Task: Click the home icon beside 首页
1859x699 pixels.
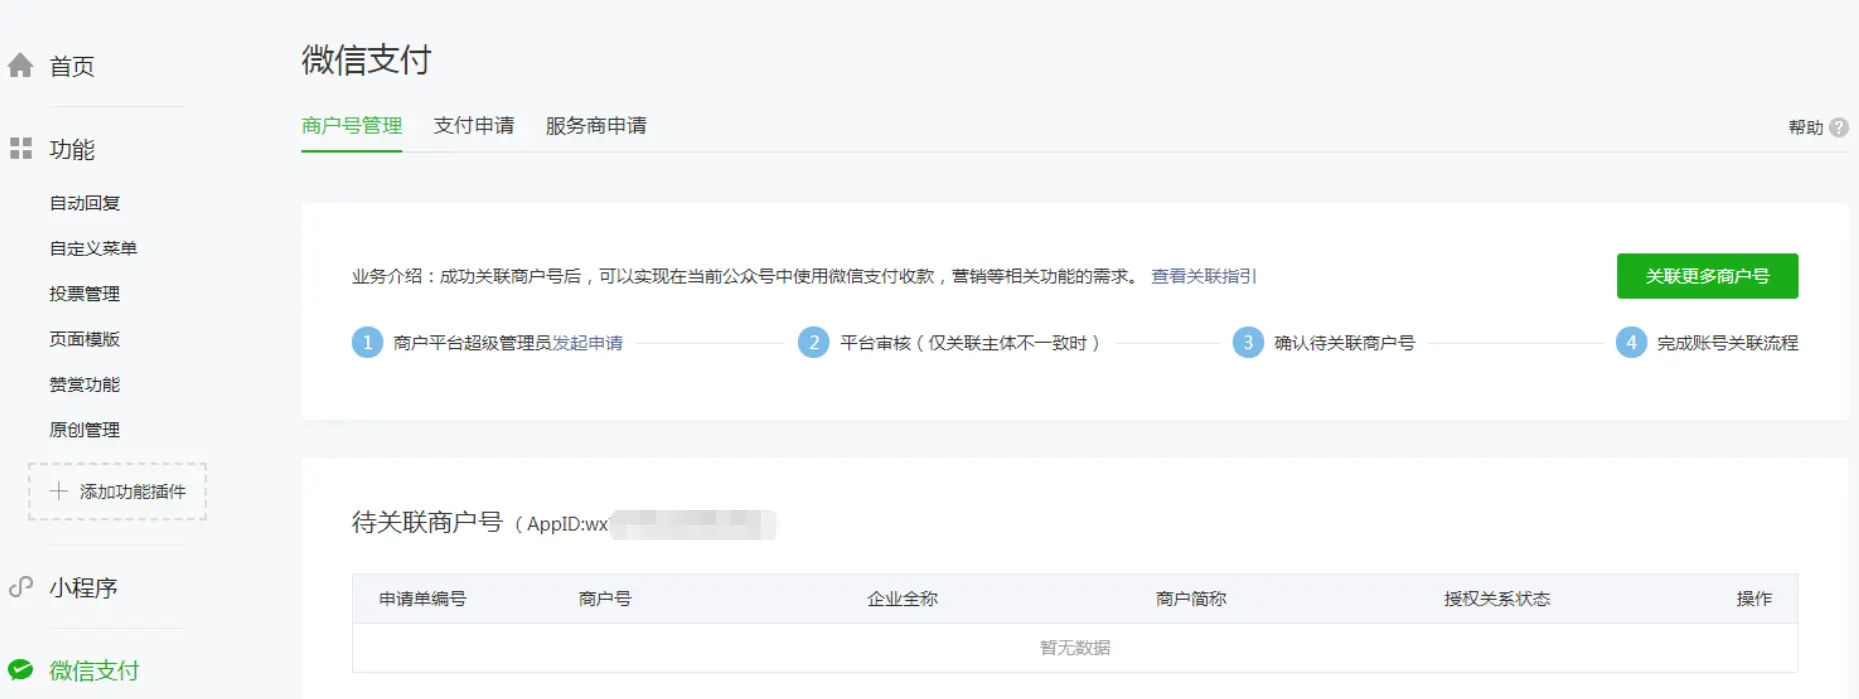Action: pyautogui.click(x=20, y=66)
